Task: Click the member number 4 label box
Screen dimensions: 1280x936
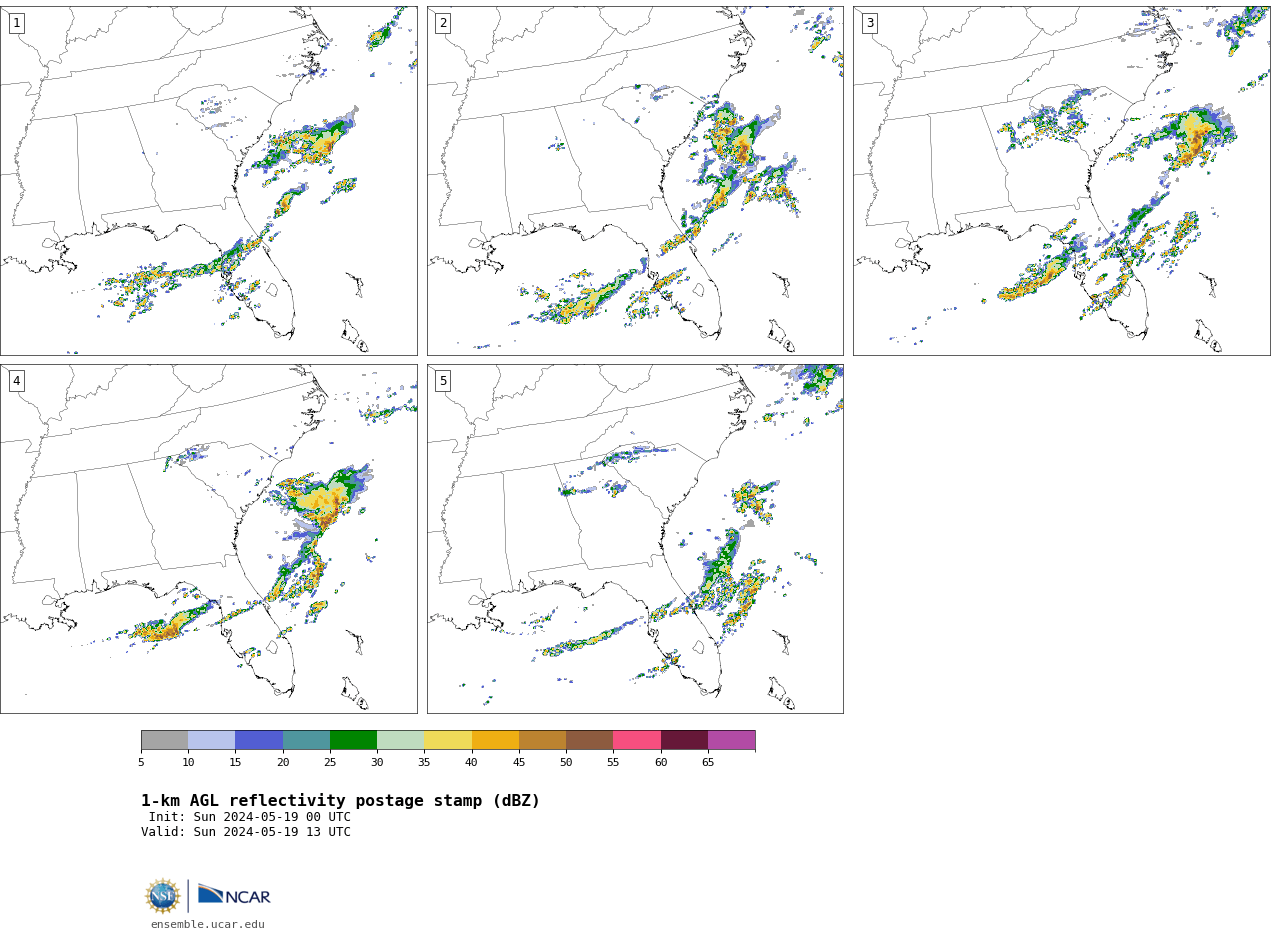Action: click(17, 381)
